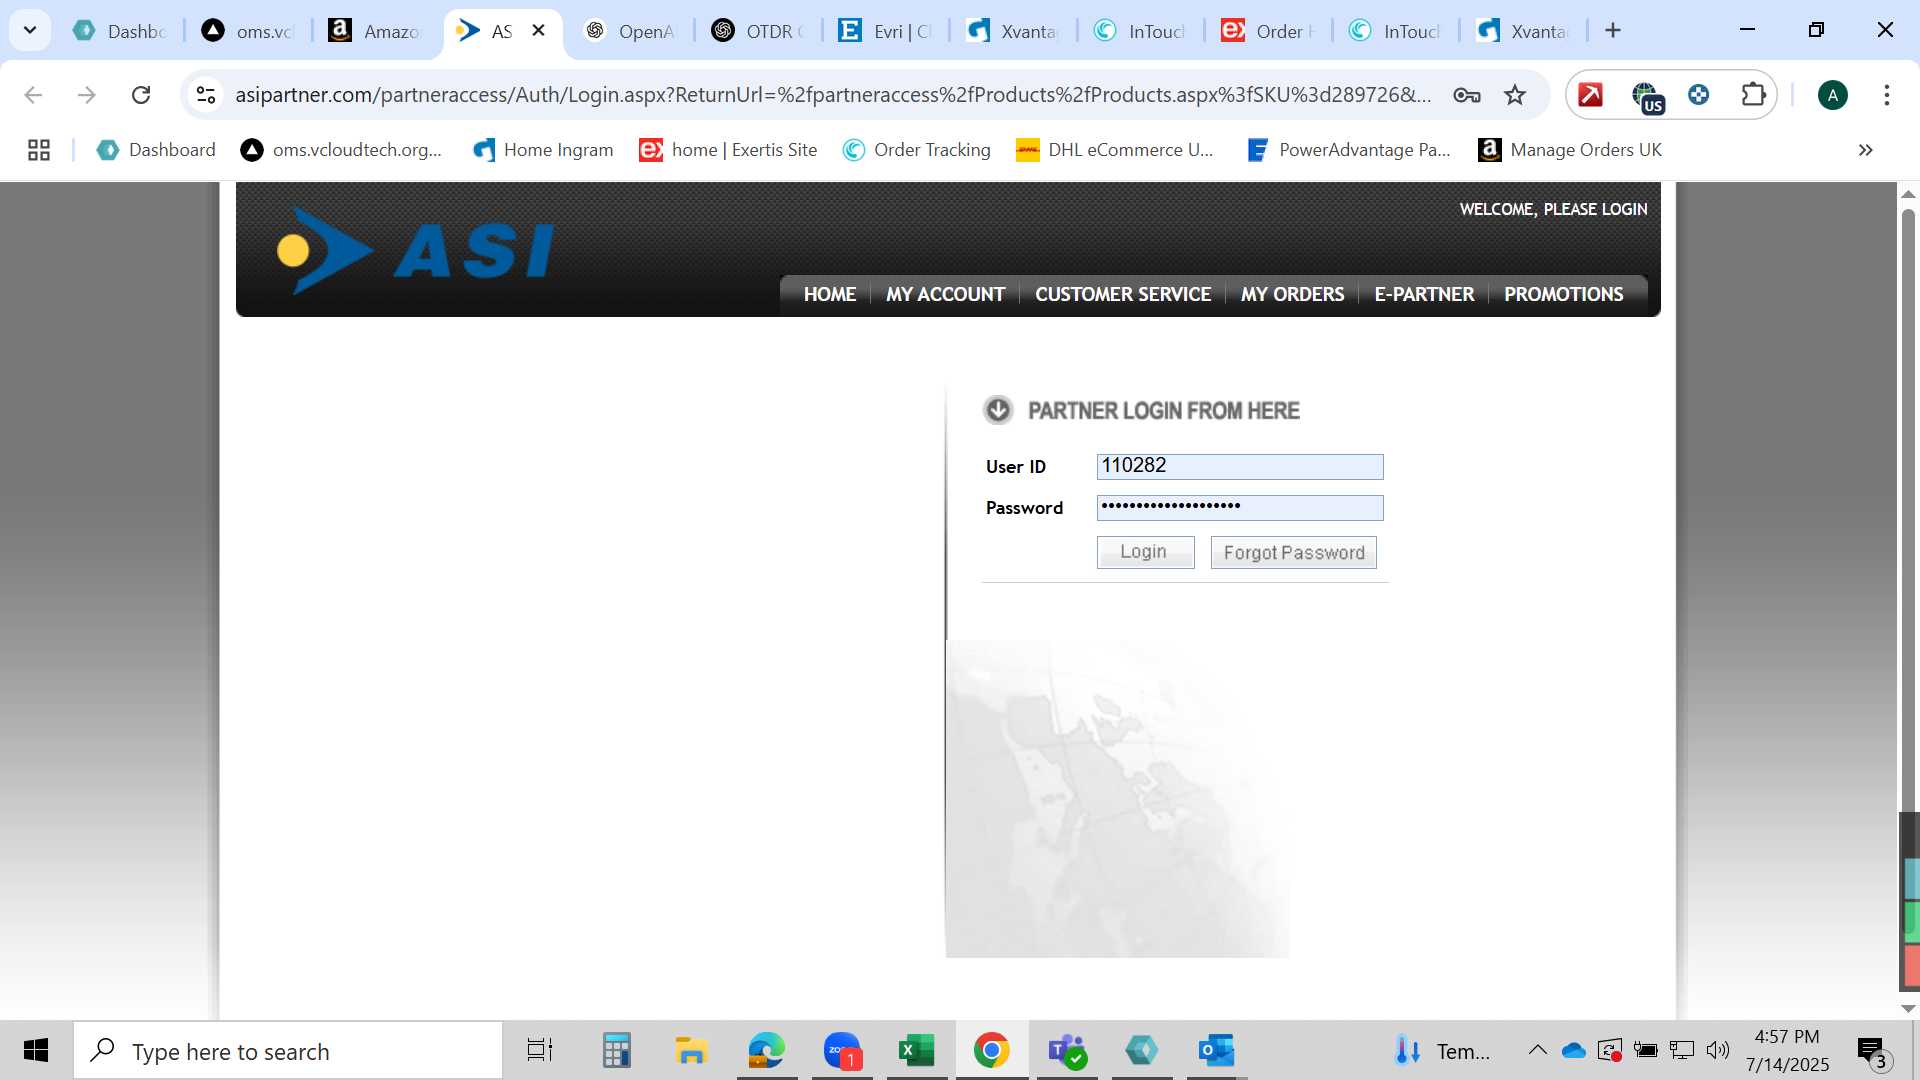The height and width of the screenshot is (1080, 1920).
Task: Open MY ORDERS menu item
Action: pyautogui.click(x=1292, y=294)
